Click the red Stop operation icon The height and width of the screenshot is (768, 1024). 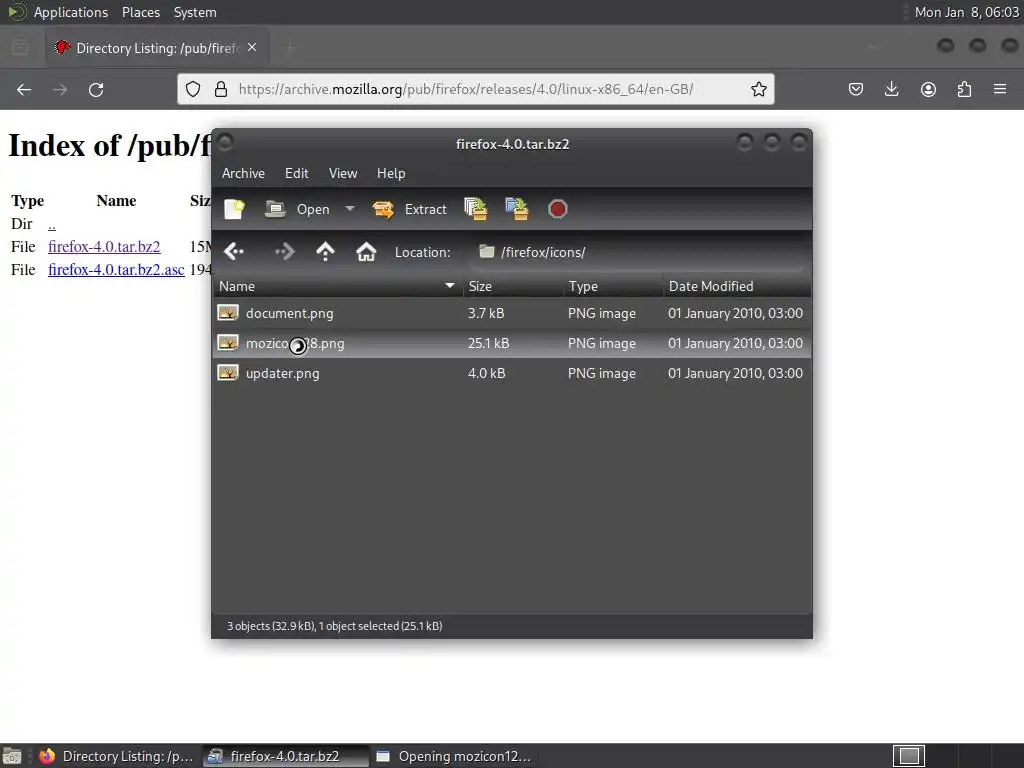[x=558, y=209]
